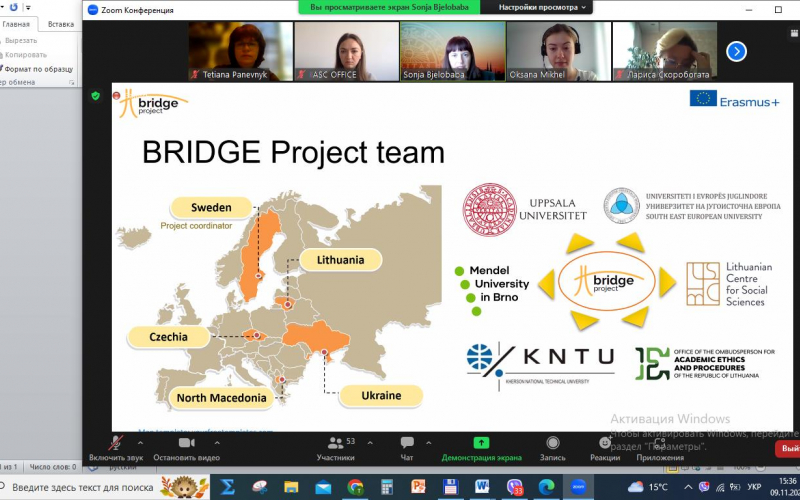Open the Приложения apps panel
This screenshot has height=500, width=800.
click(660, 448)
